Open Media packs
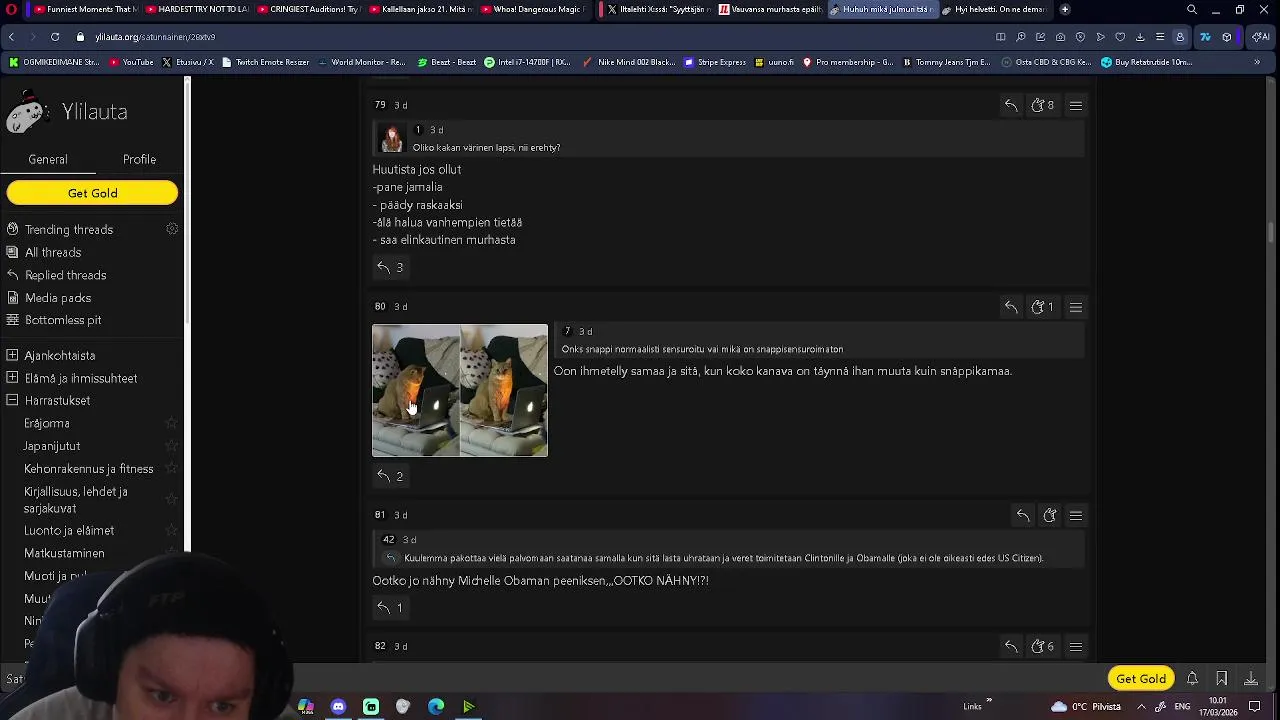 (58, 298)
